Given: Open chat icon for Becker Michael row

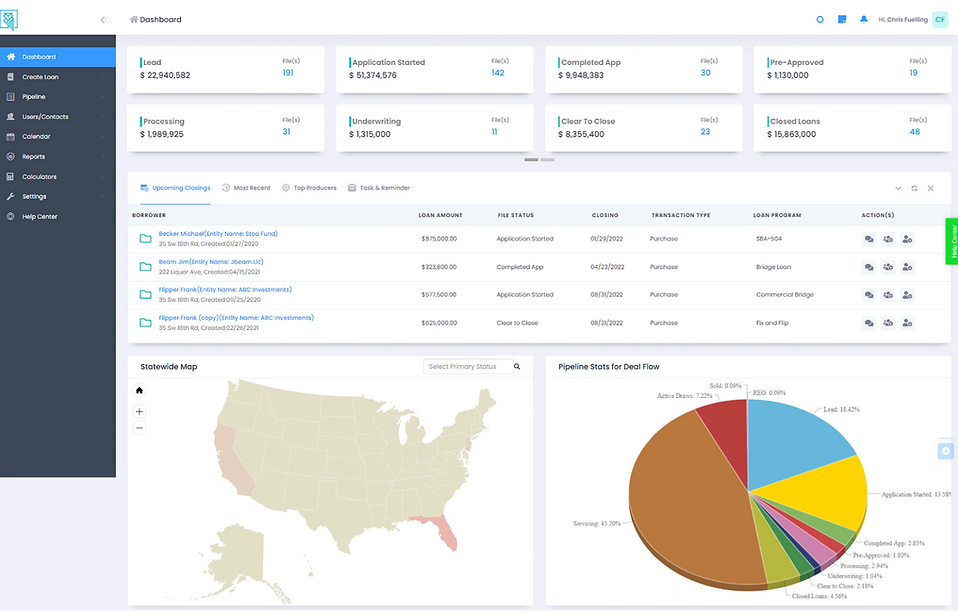Looking at the screenshot, I should (x=869, y=239).
